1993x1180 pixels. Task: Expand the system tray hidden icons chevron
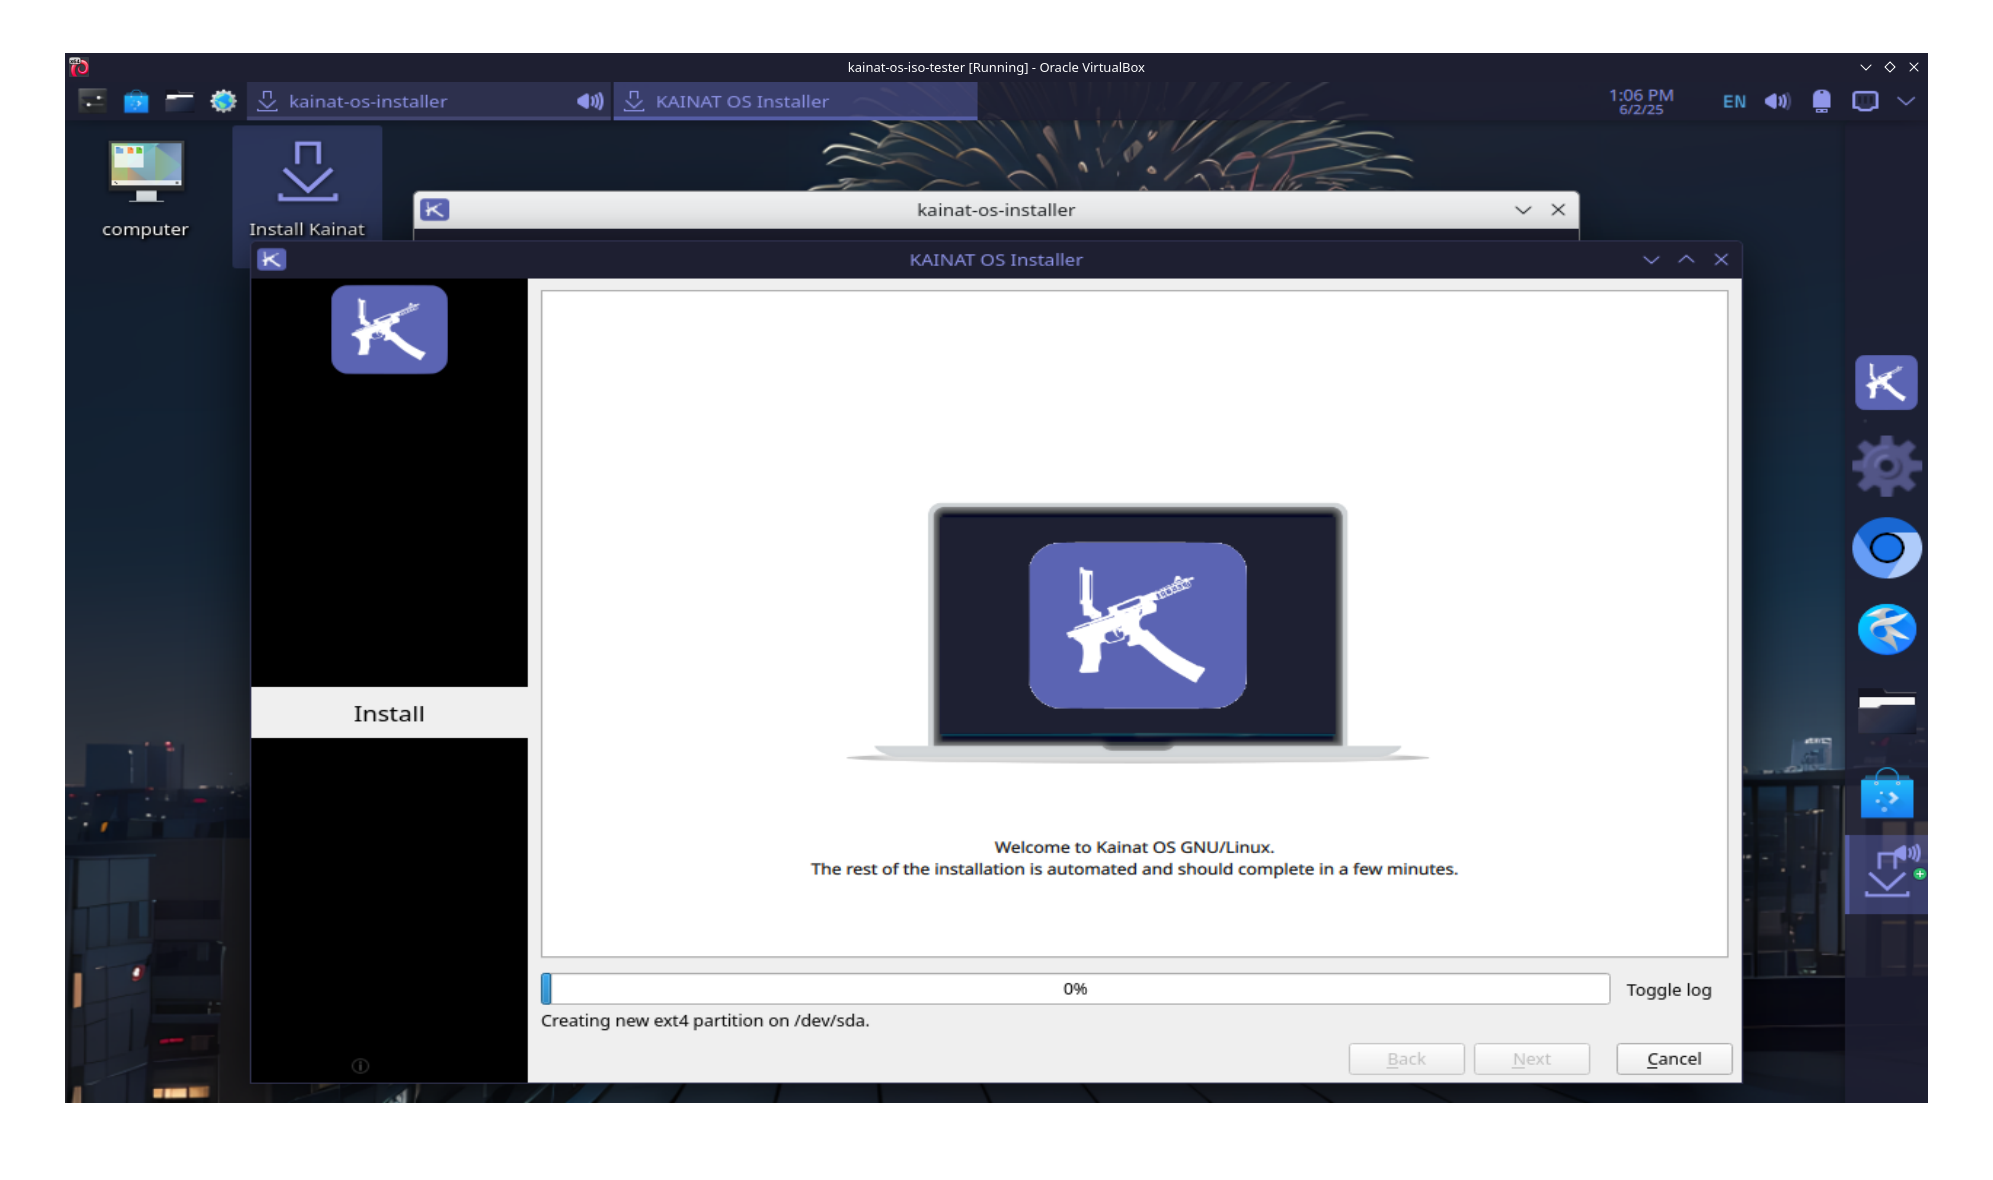1906,101
